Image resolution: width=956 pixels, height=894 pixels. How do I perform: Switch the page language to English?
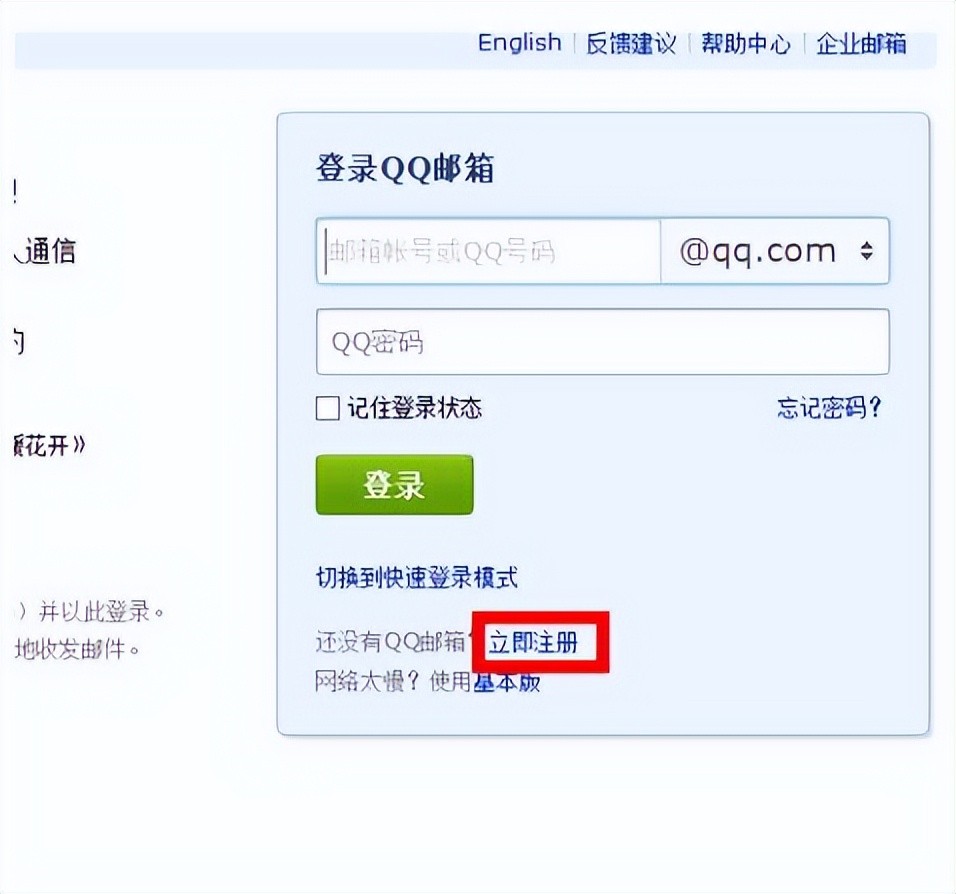519,43
